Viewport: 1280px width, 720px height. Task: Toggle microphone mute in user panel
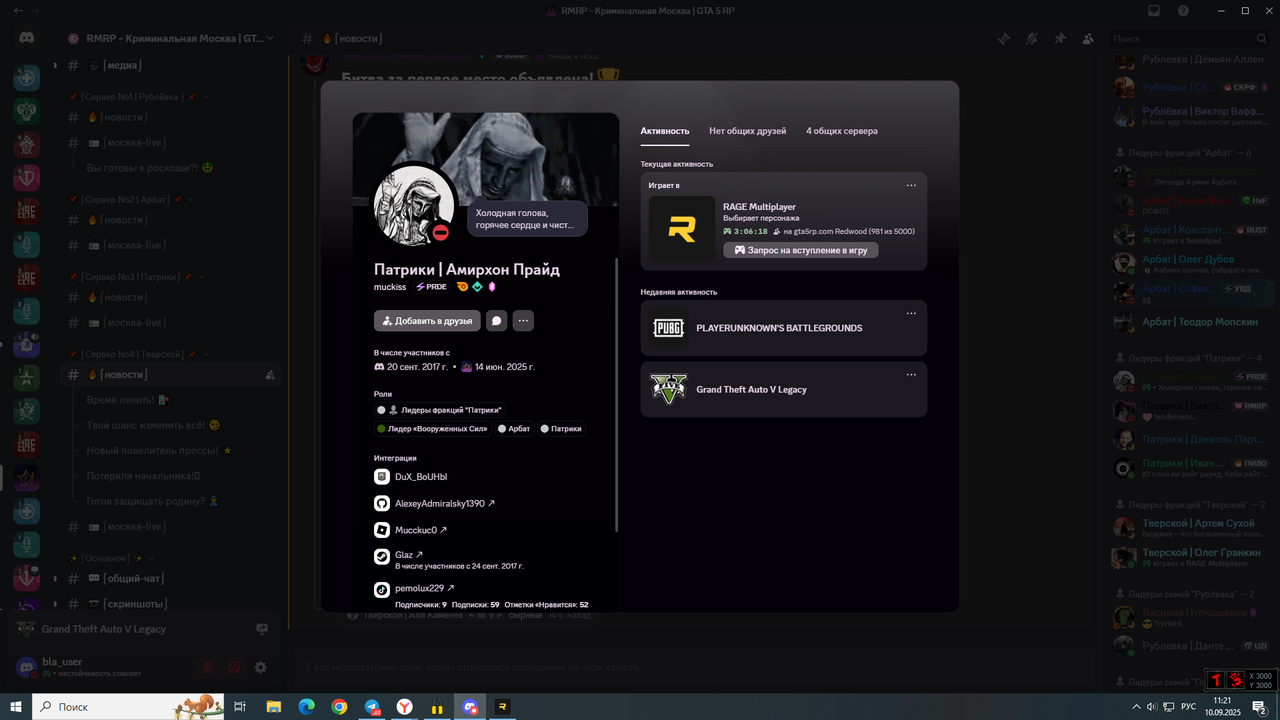[206, 667]
